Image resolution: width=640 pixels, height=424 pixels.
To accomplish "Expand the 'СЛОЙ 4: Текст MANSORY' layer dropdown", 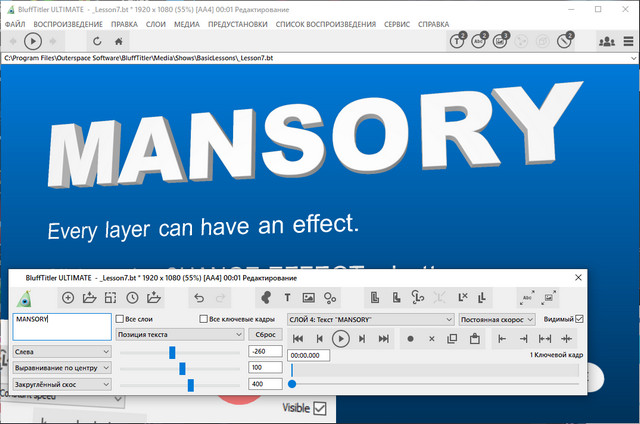I will [370, 319].
